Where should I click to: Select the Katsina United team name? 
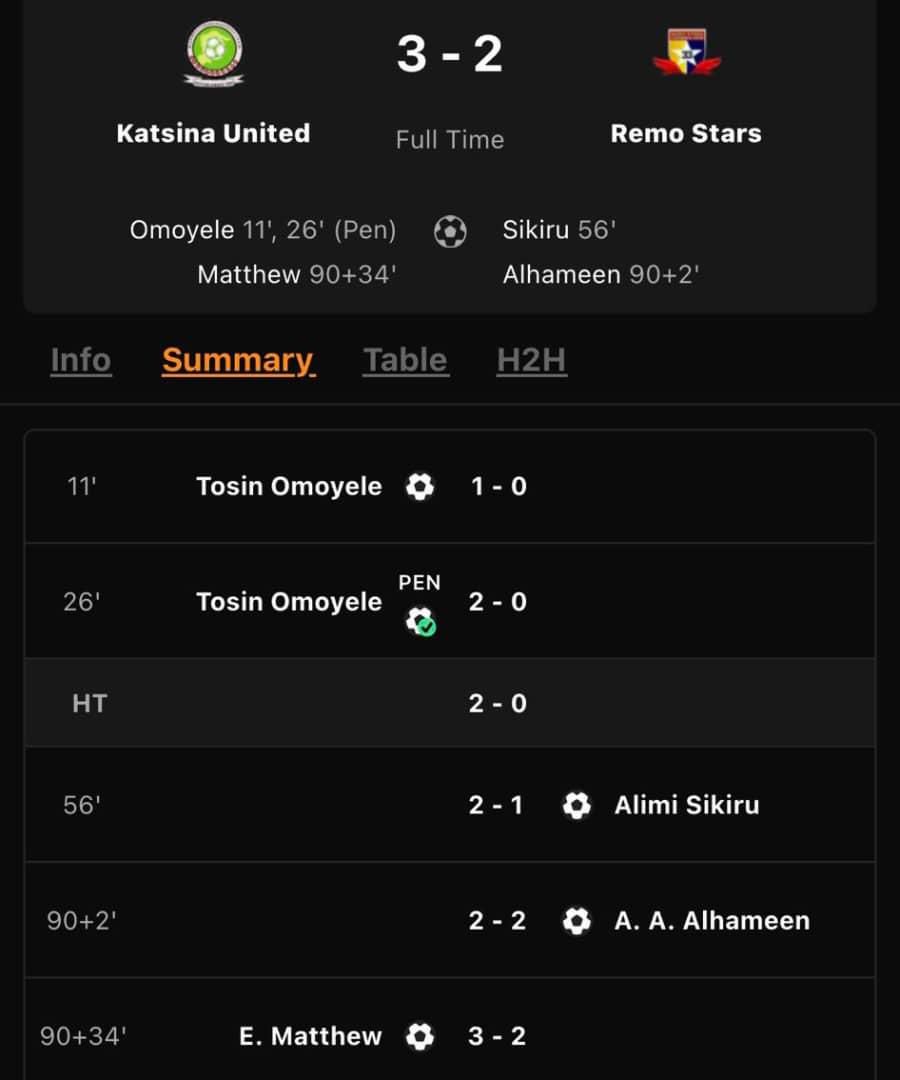(213, 133)
